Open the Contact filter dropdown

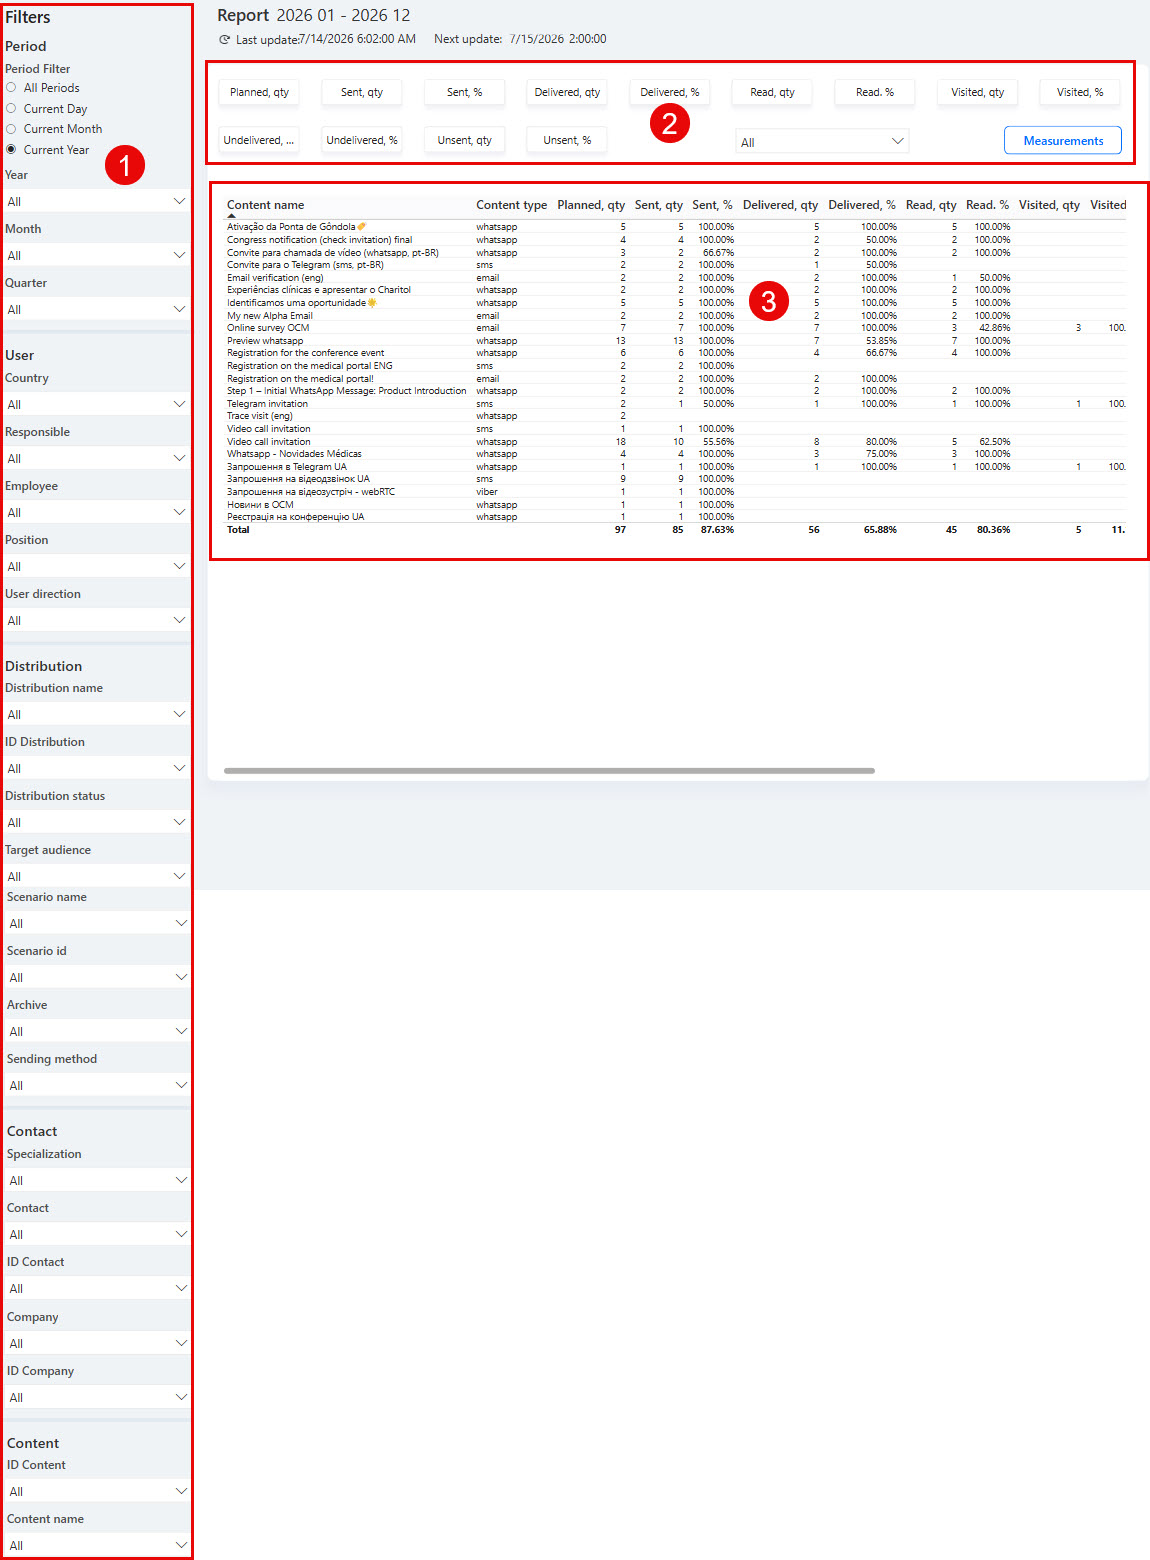tap(97, 1234)
